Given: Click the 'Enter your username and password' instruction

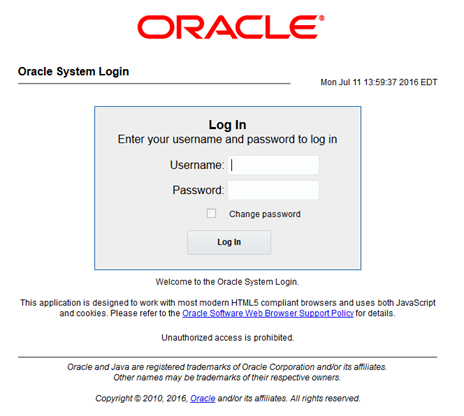Looking at the screenshot, I should point(227,139).
